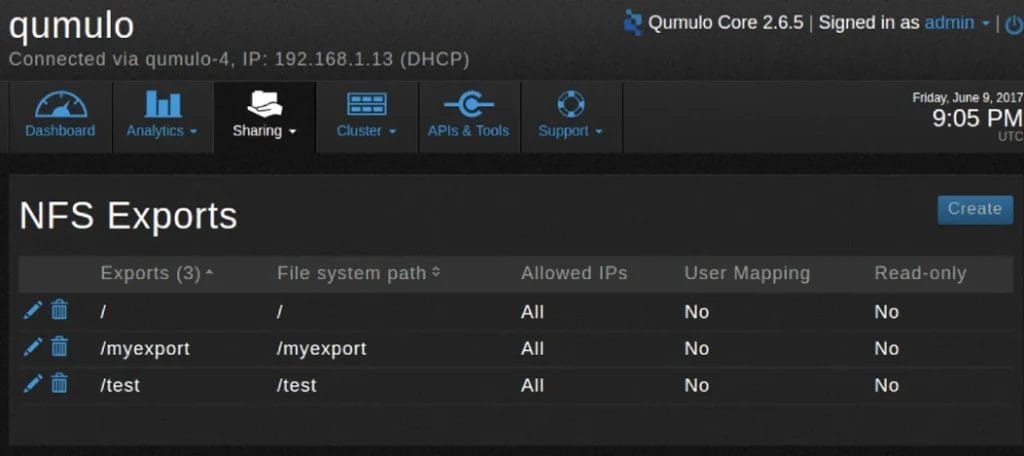Delete the /myexport export via trash icon

click(59, 347)
